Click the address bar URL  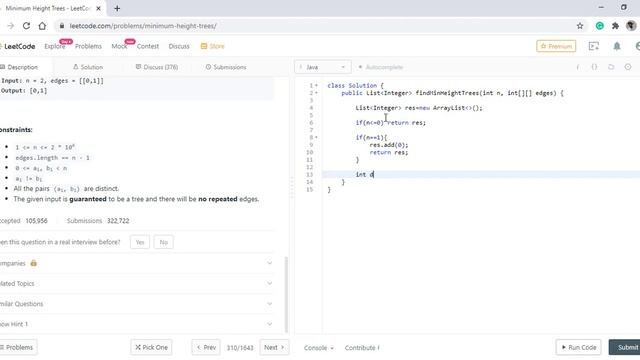(143, 26)
